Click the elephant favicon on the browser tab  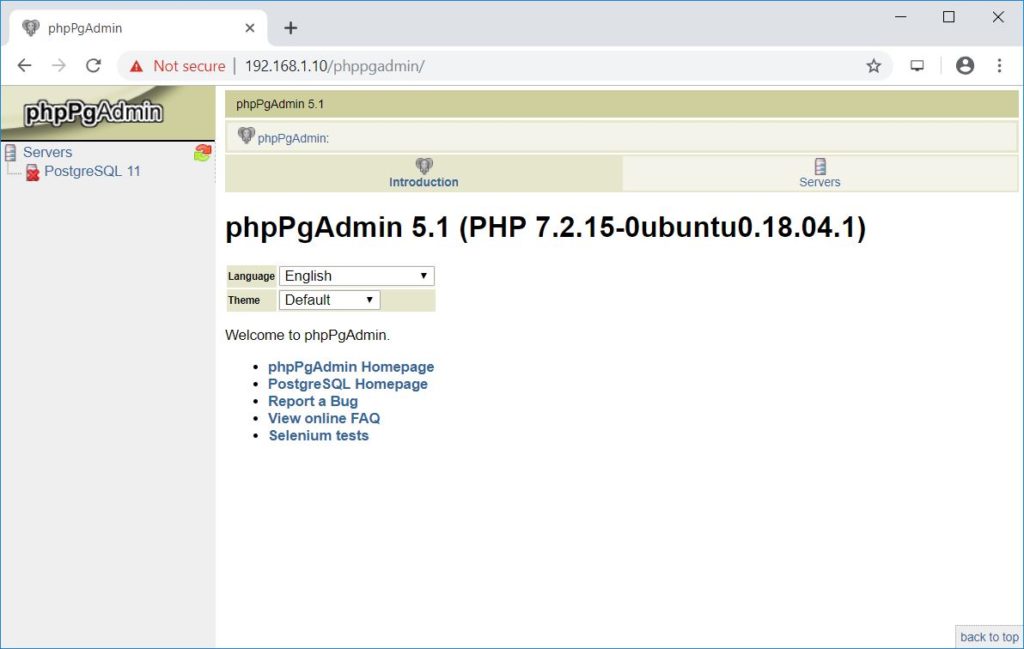31,27
